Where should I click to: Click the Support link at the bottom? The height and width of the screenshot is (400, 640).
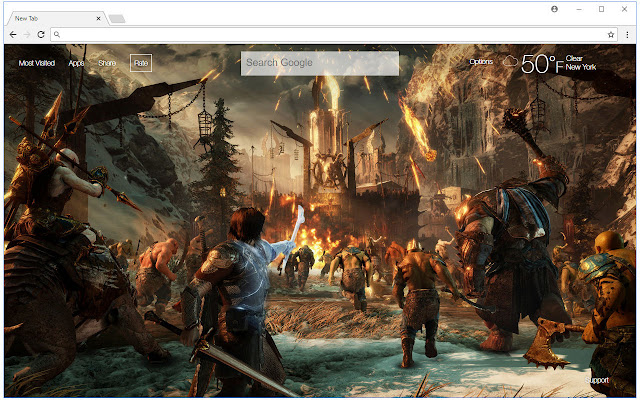point(597,380)
